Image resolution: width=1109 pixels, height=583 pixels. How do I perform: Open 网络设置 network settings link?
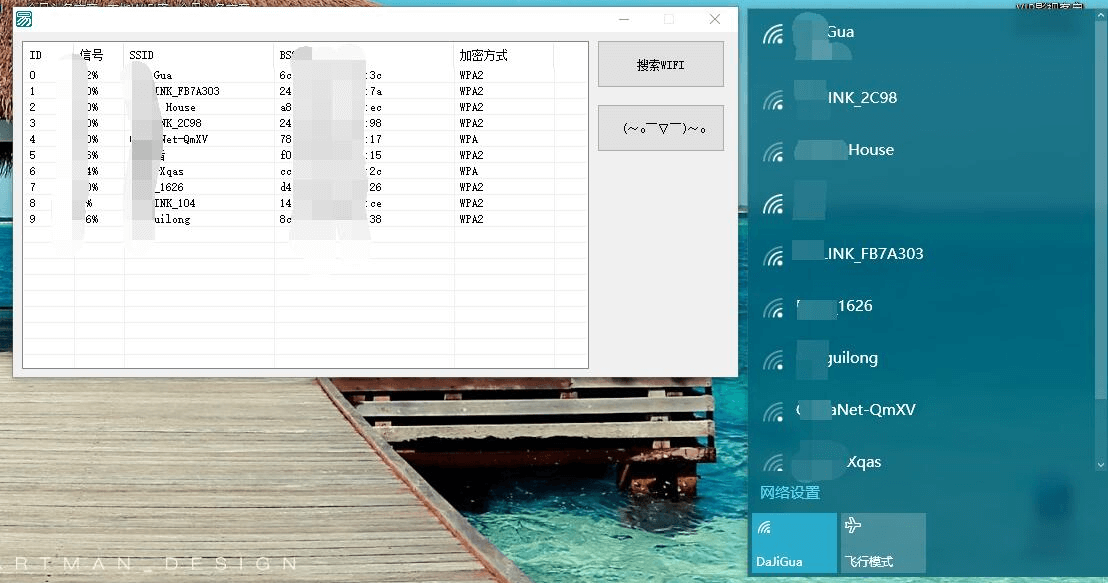(789, 493)
